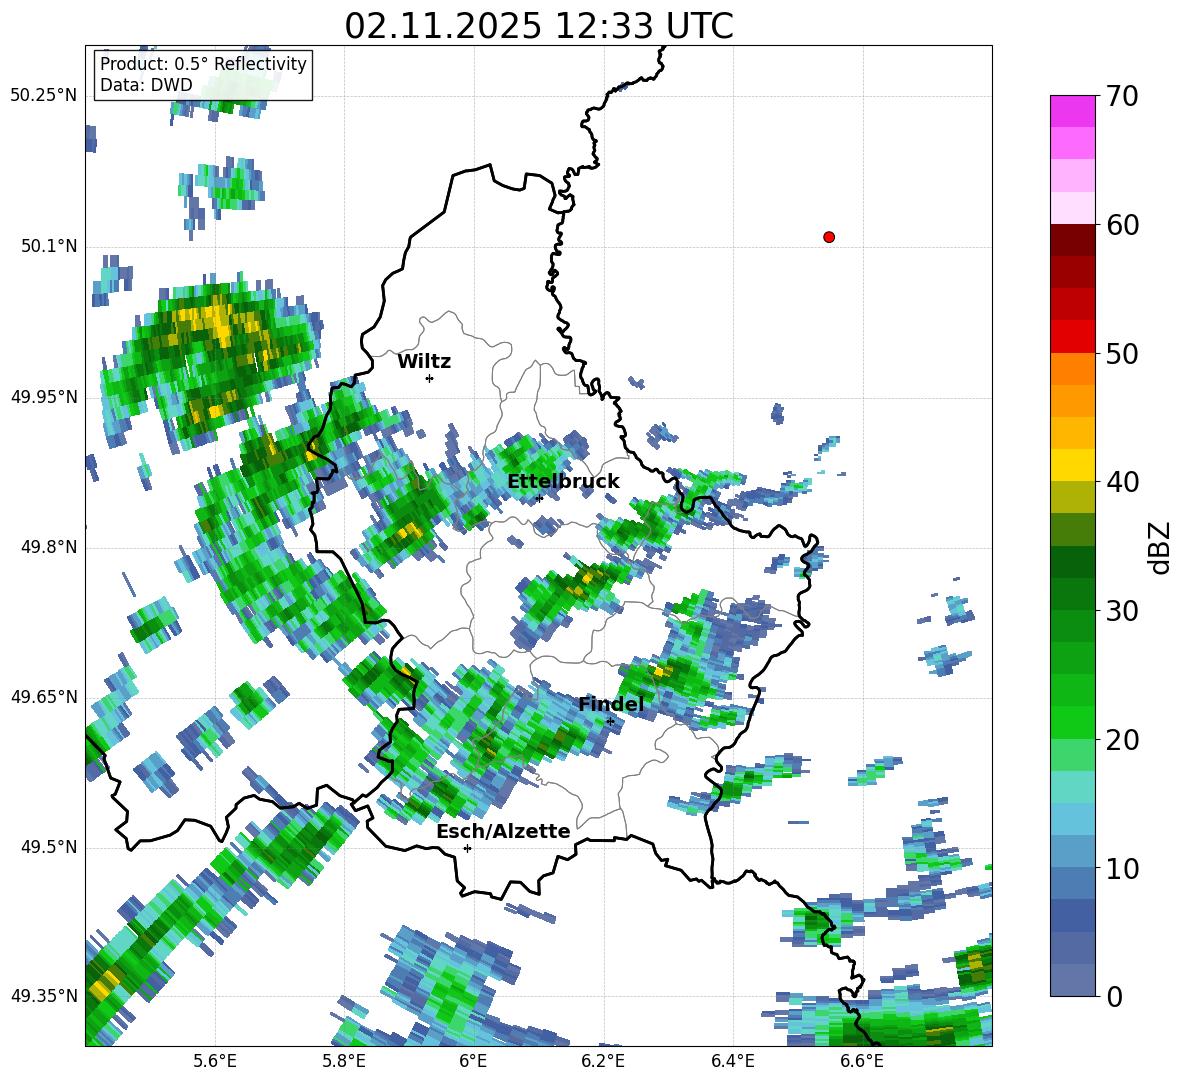Click the 6.2°E longitude label
The width and height of the screenshot is (1184, 1081).
(x=603, y=1062)
